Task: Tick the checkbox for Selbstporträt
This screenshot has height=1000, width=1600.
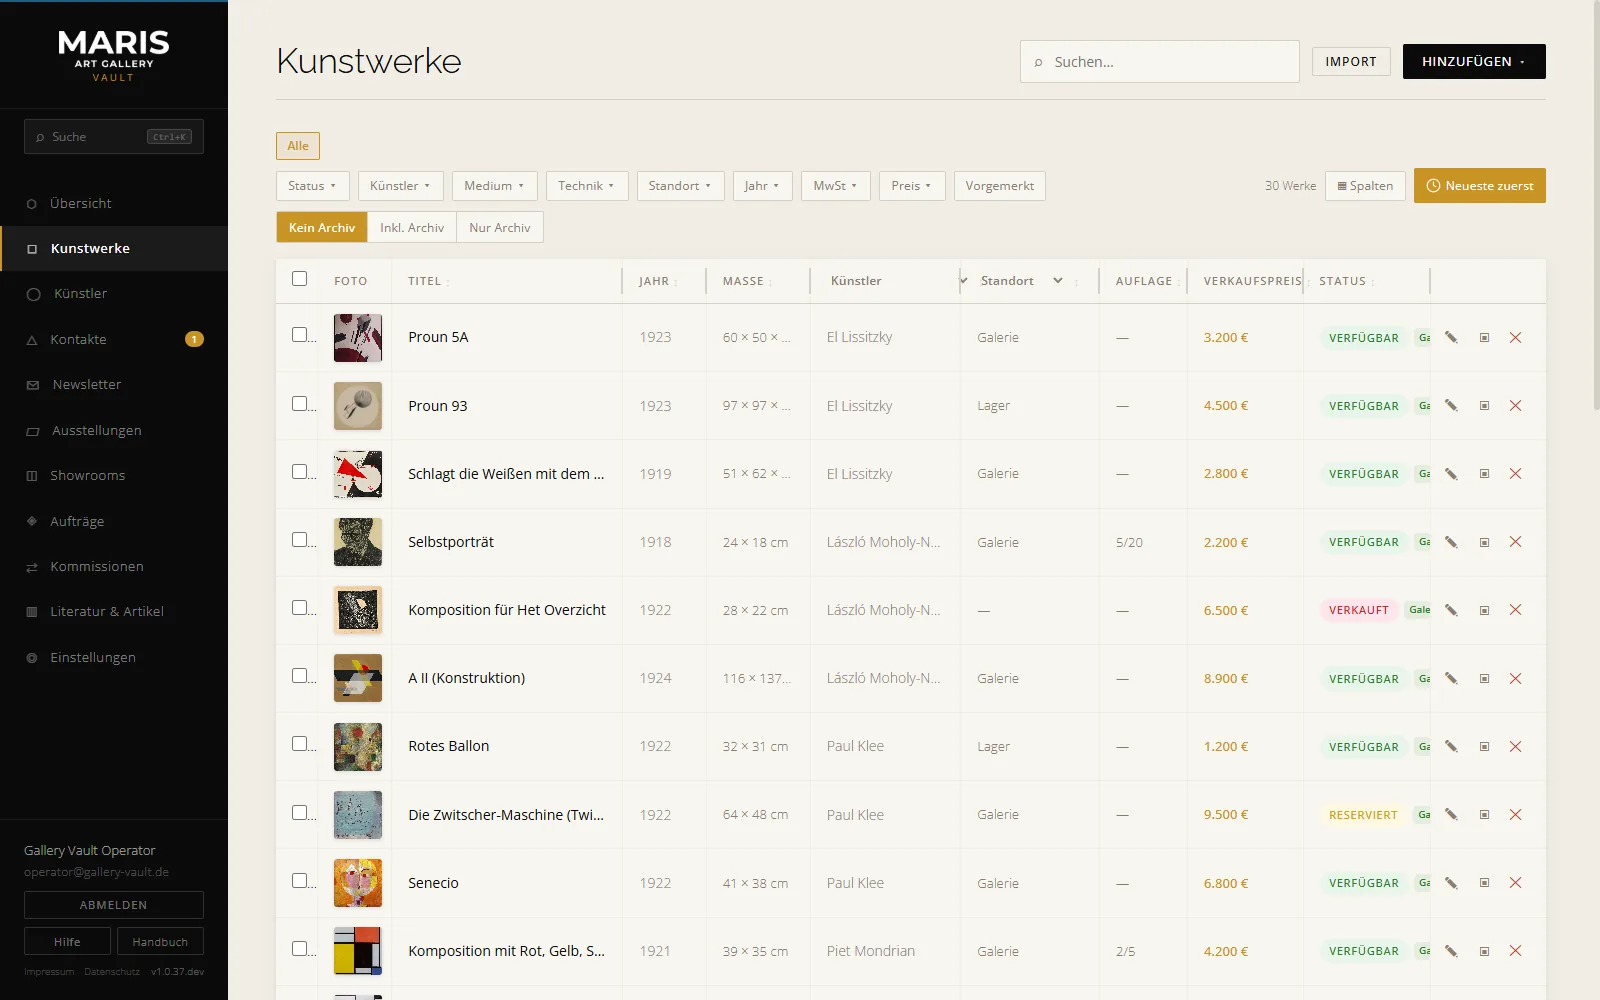Action: tap(299, 540)
